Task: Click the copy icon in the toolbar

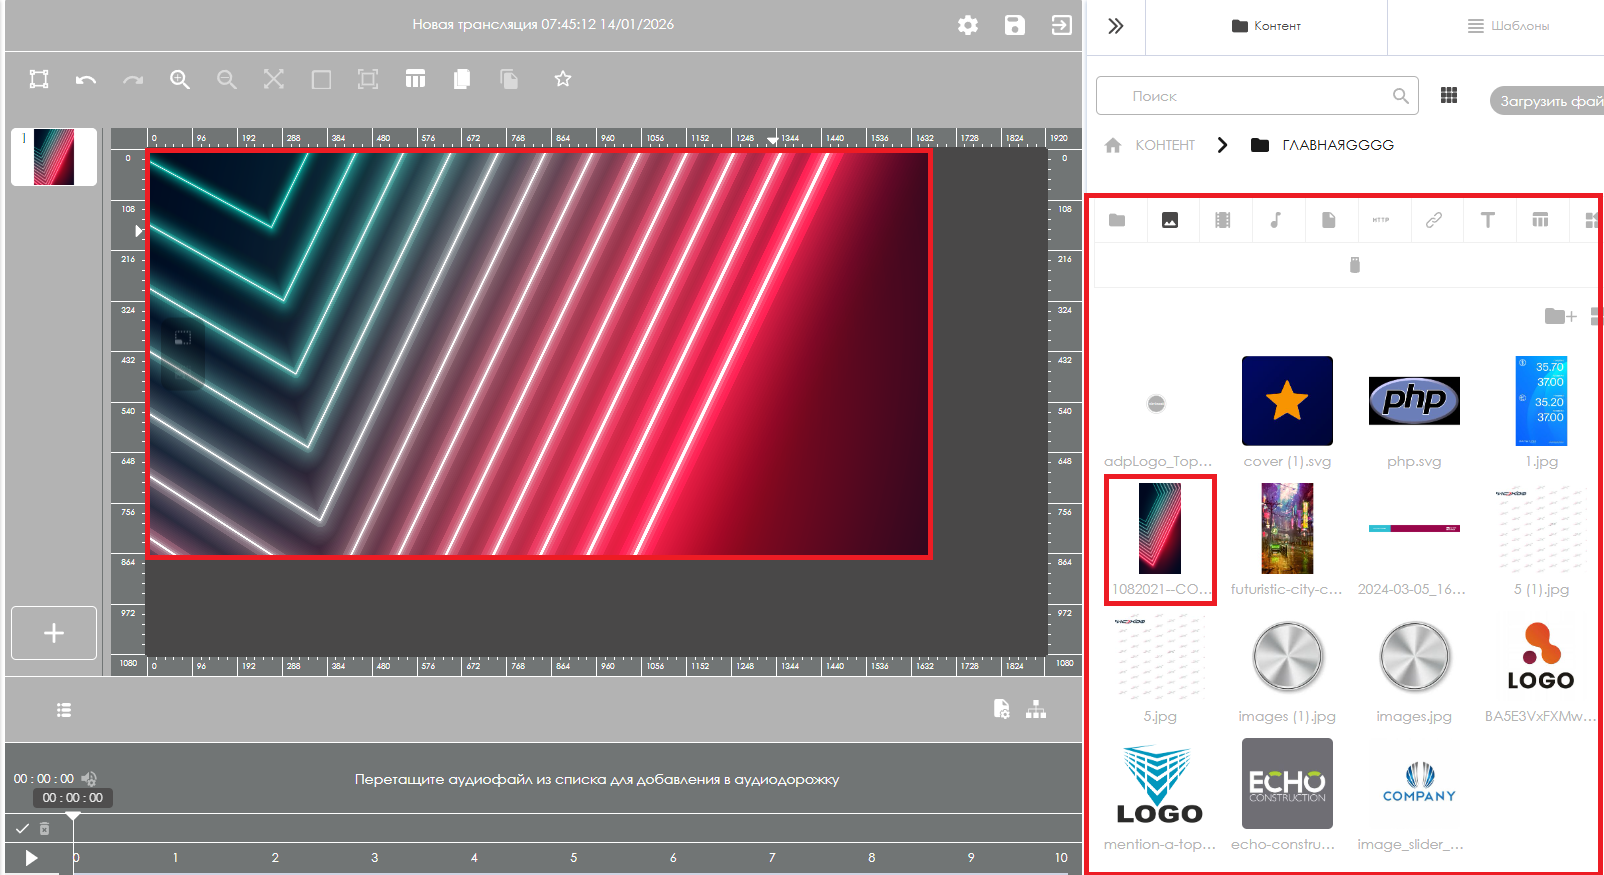Action: 462,79
